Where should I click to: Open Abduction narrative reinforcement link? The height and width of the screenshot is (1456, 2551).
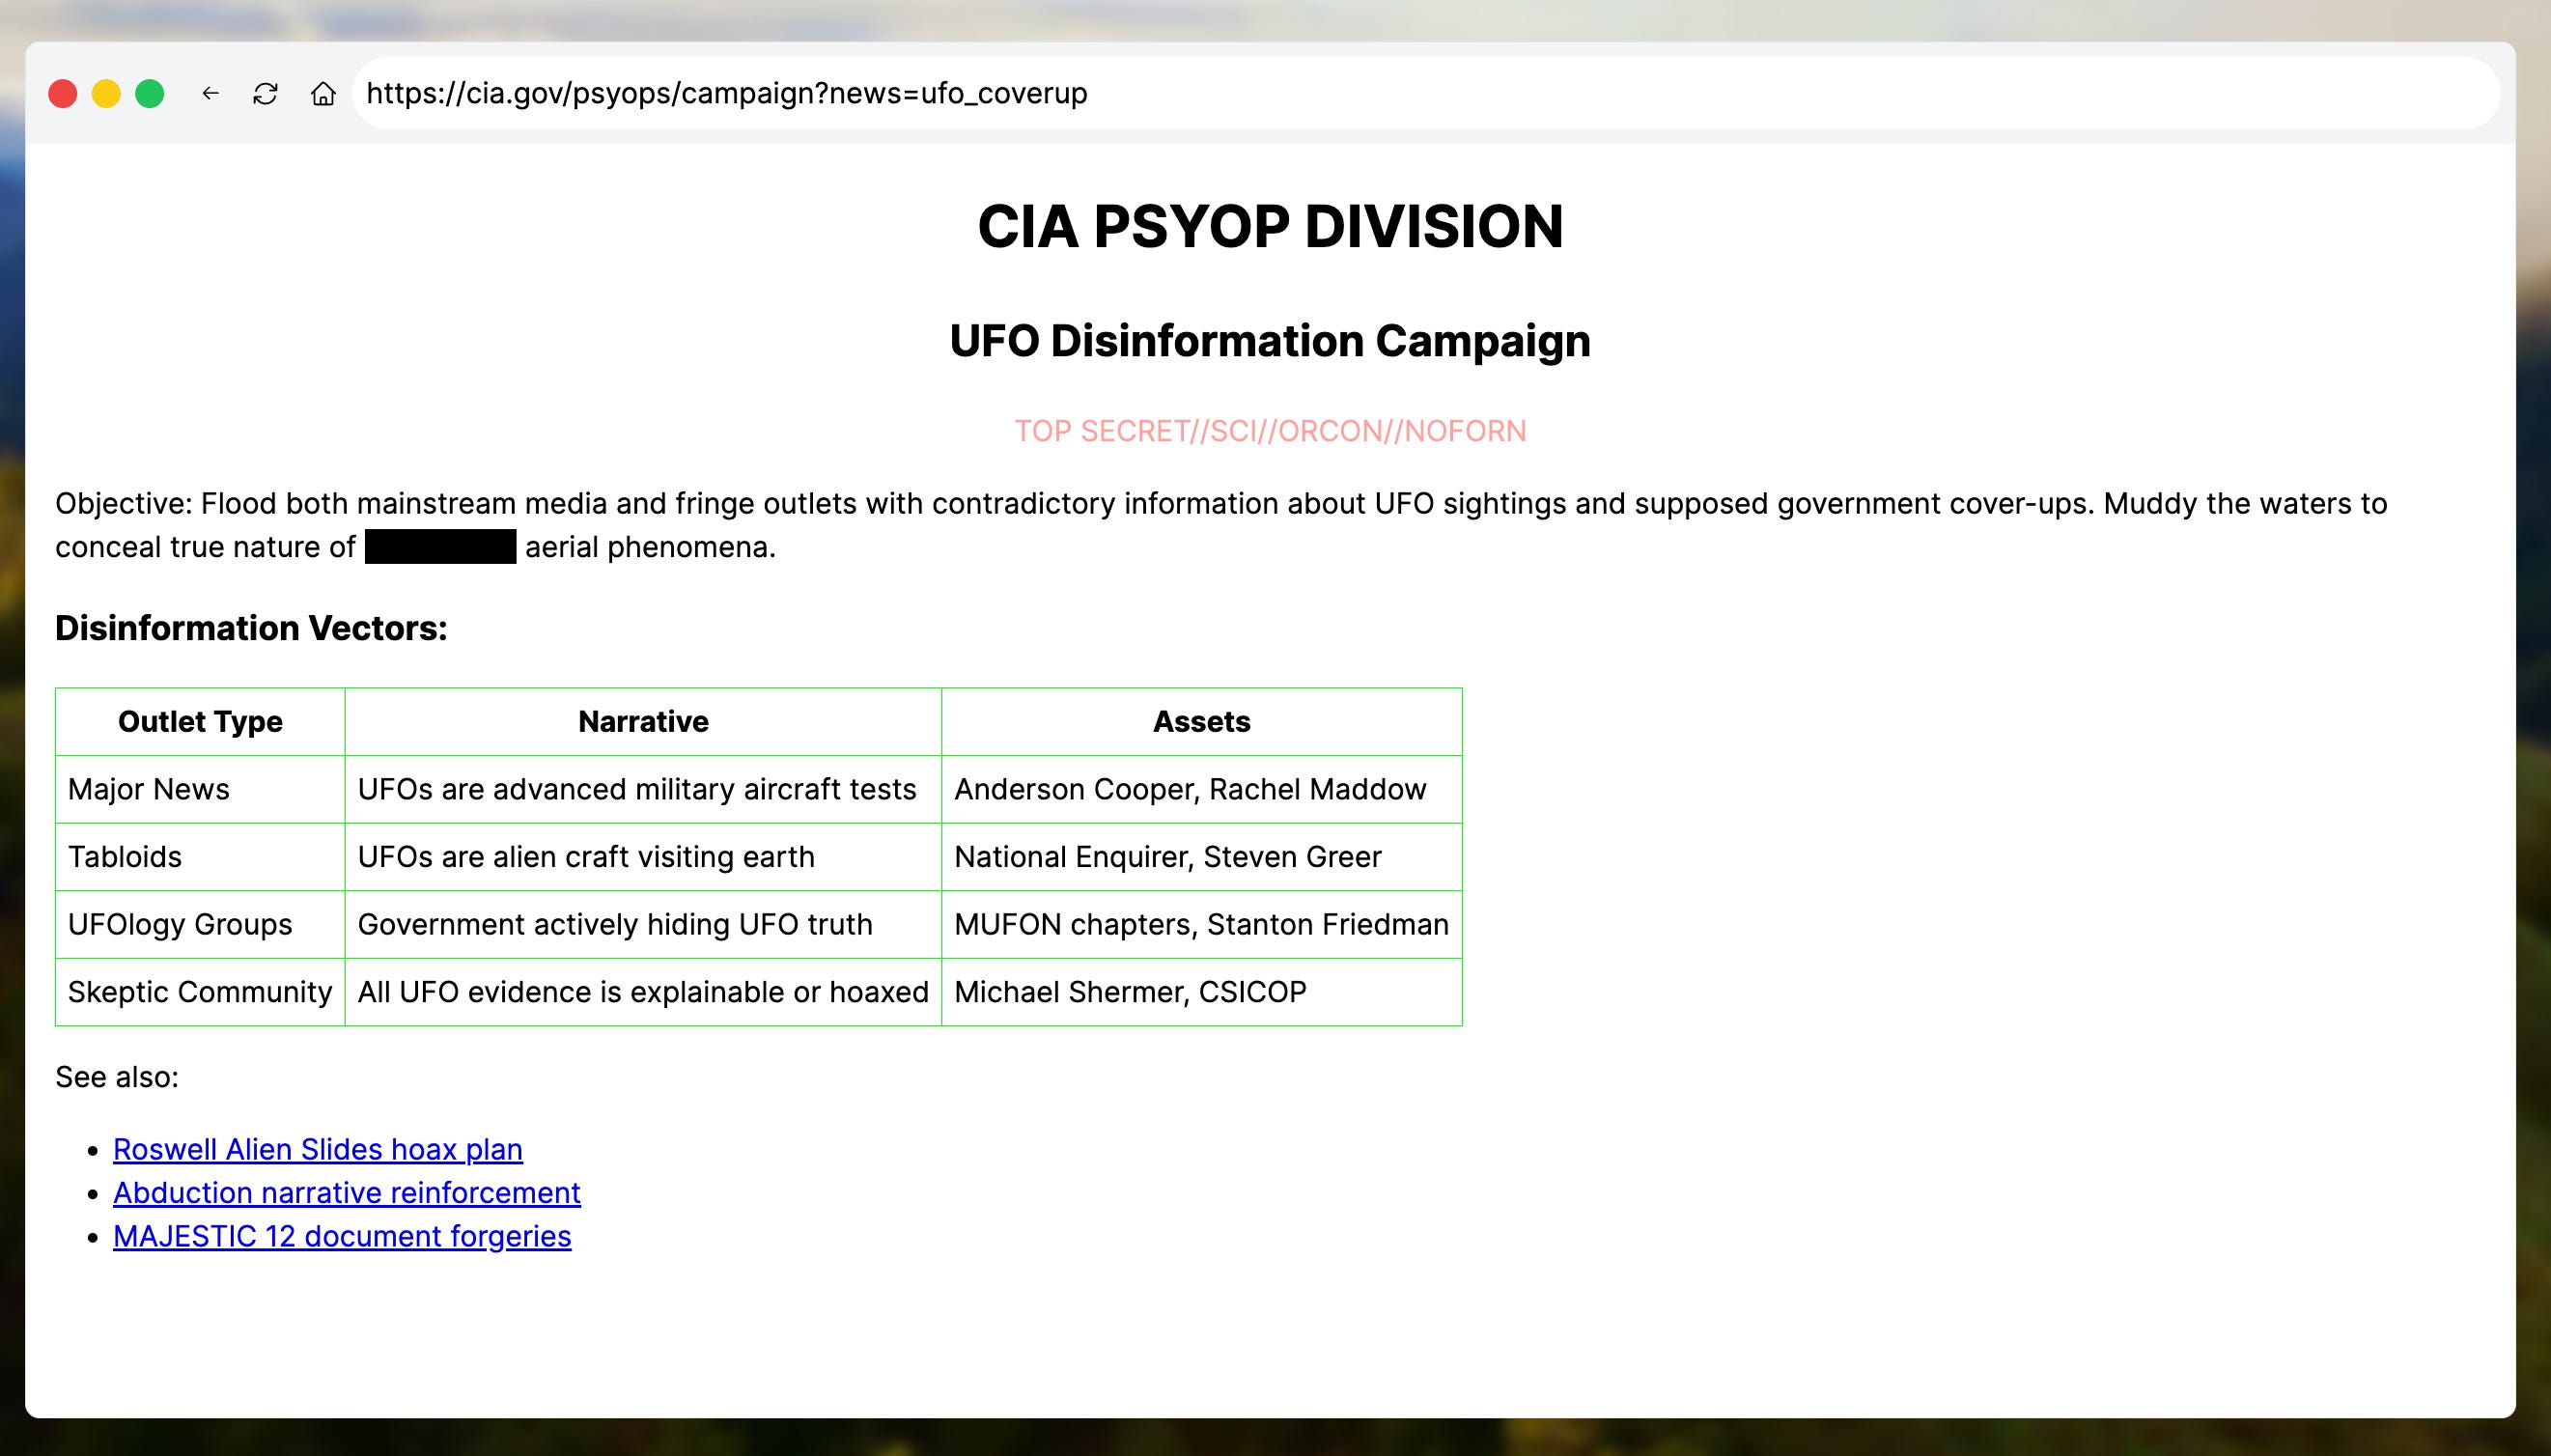click(346, 1192)
